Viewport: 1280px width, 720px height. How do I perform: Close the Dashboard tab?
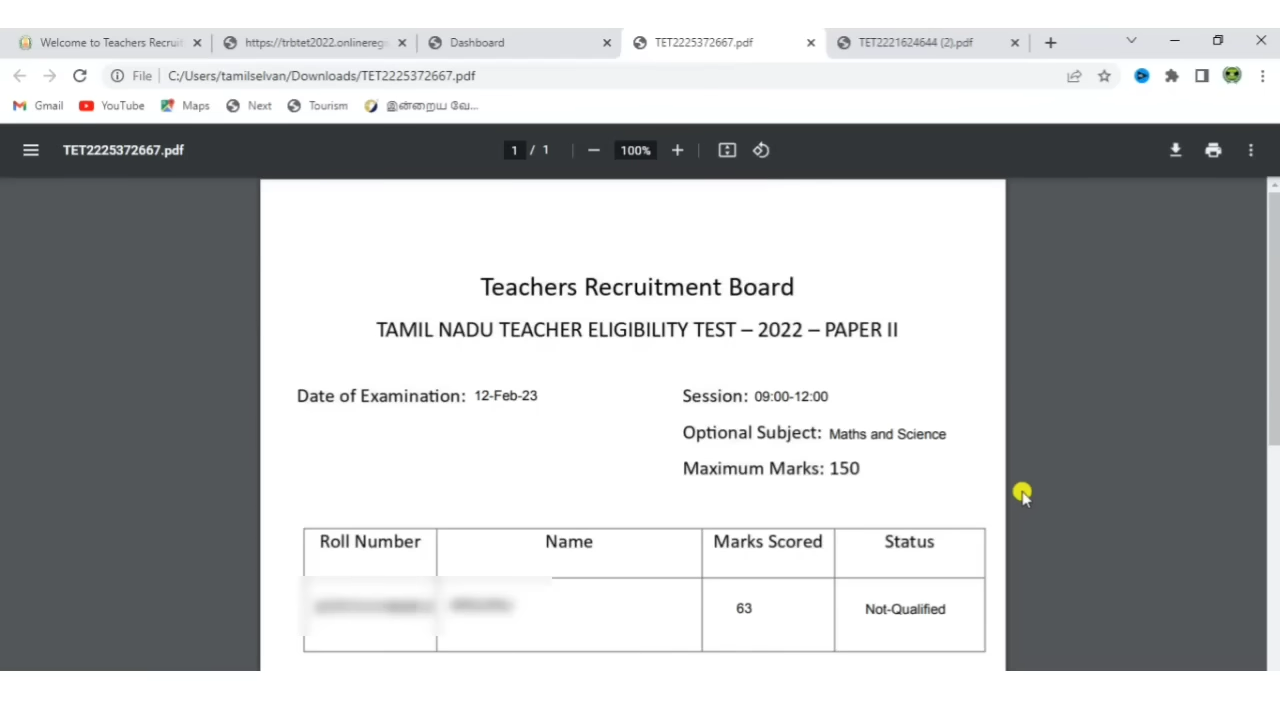pyautogui.click(x=607, y=43)
